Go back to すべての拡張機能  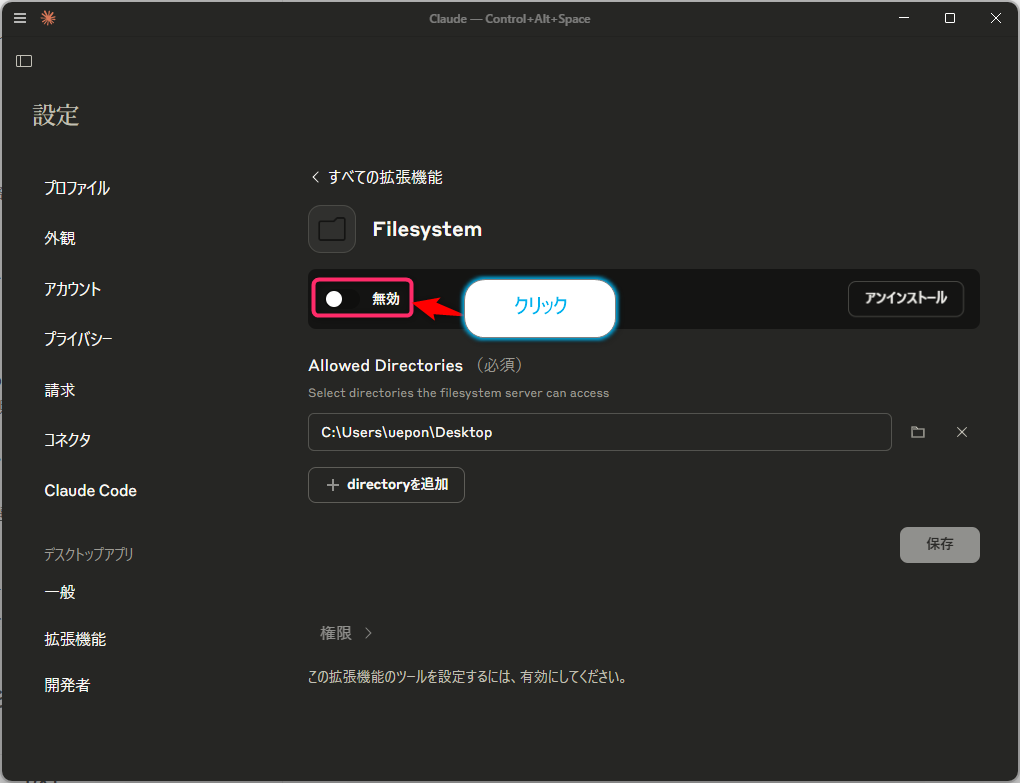point(377,177)
